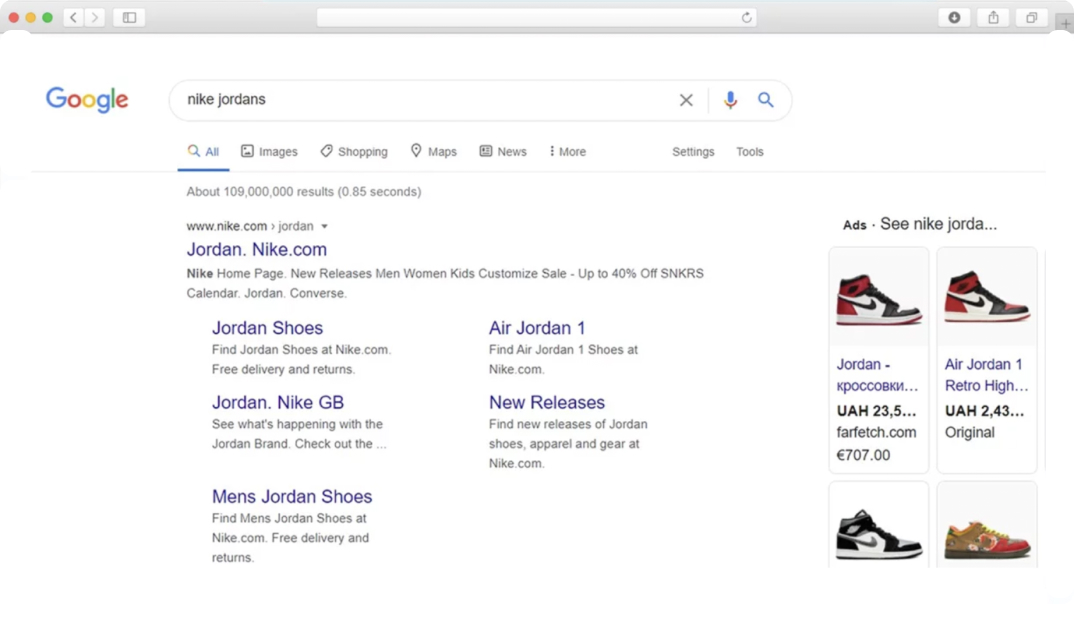
Task: Open the Jordan. Nike.com result link
Action: click(256, 250)
